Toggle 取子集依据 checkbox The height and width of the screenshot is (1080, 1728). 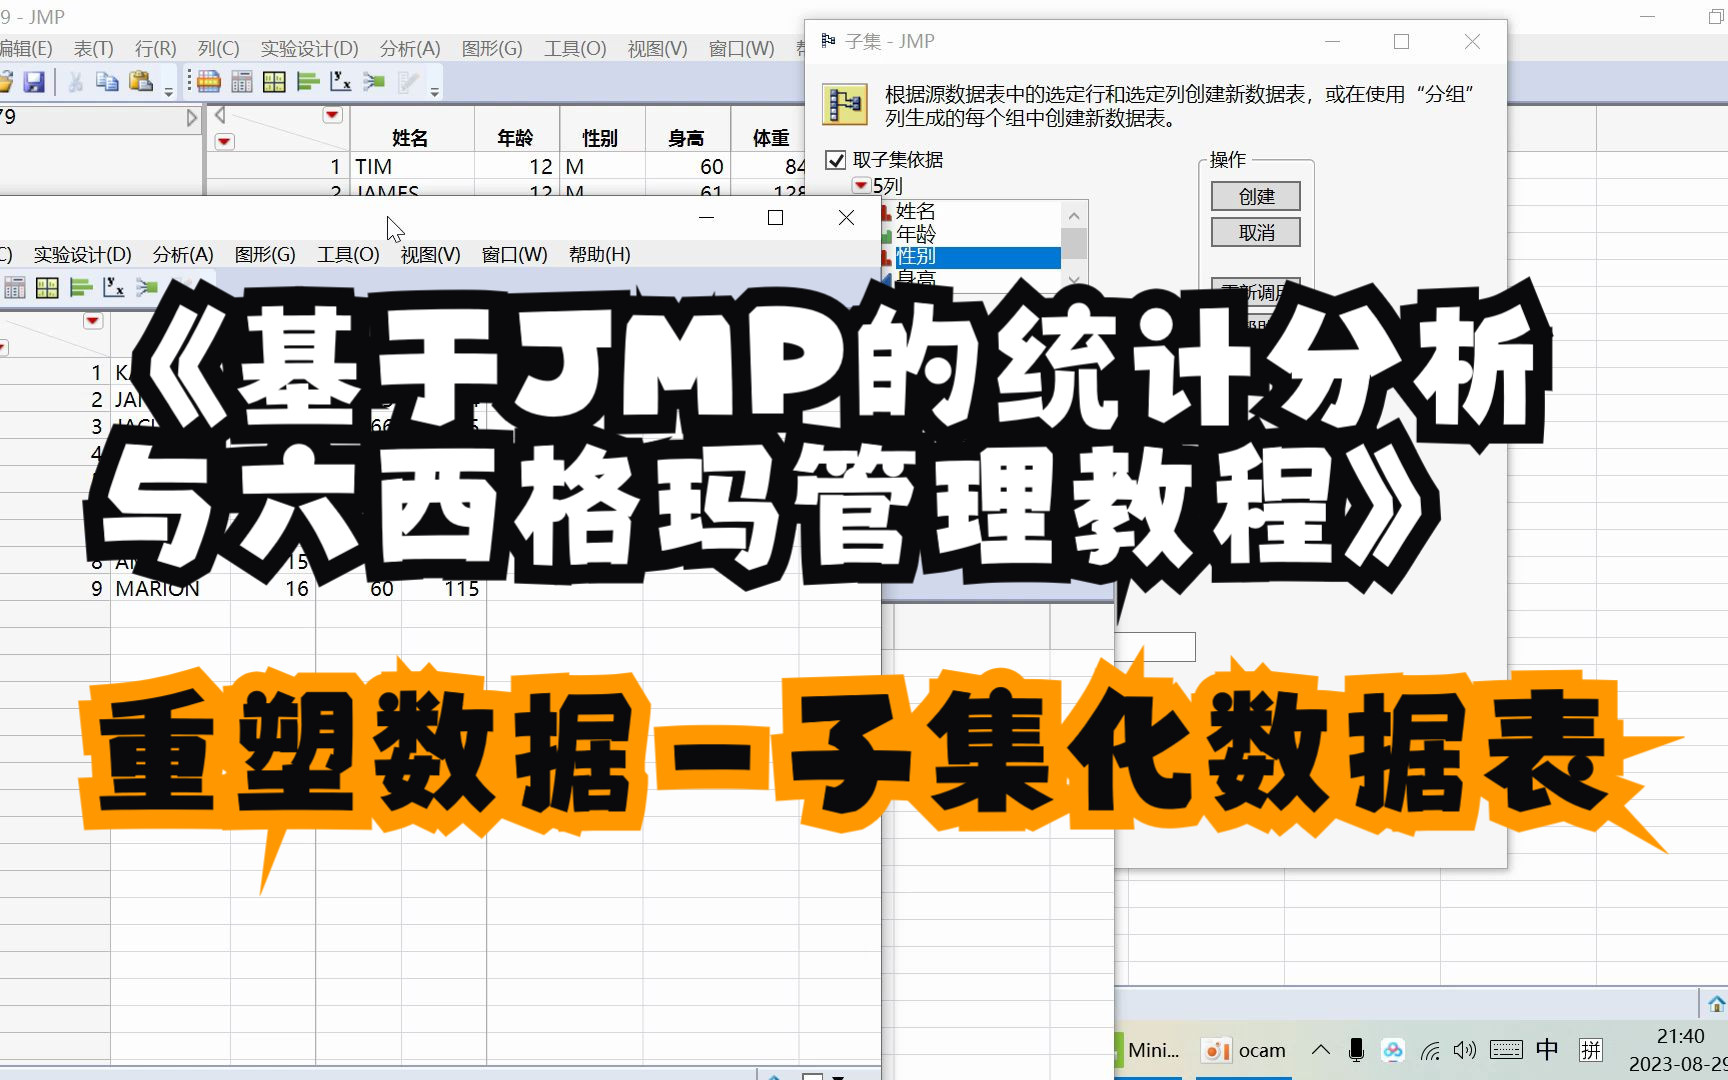[836, 160]
